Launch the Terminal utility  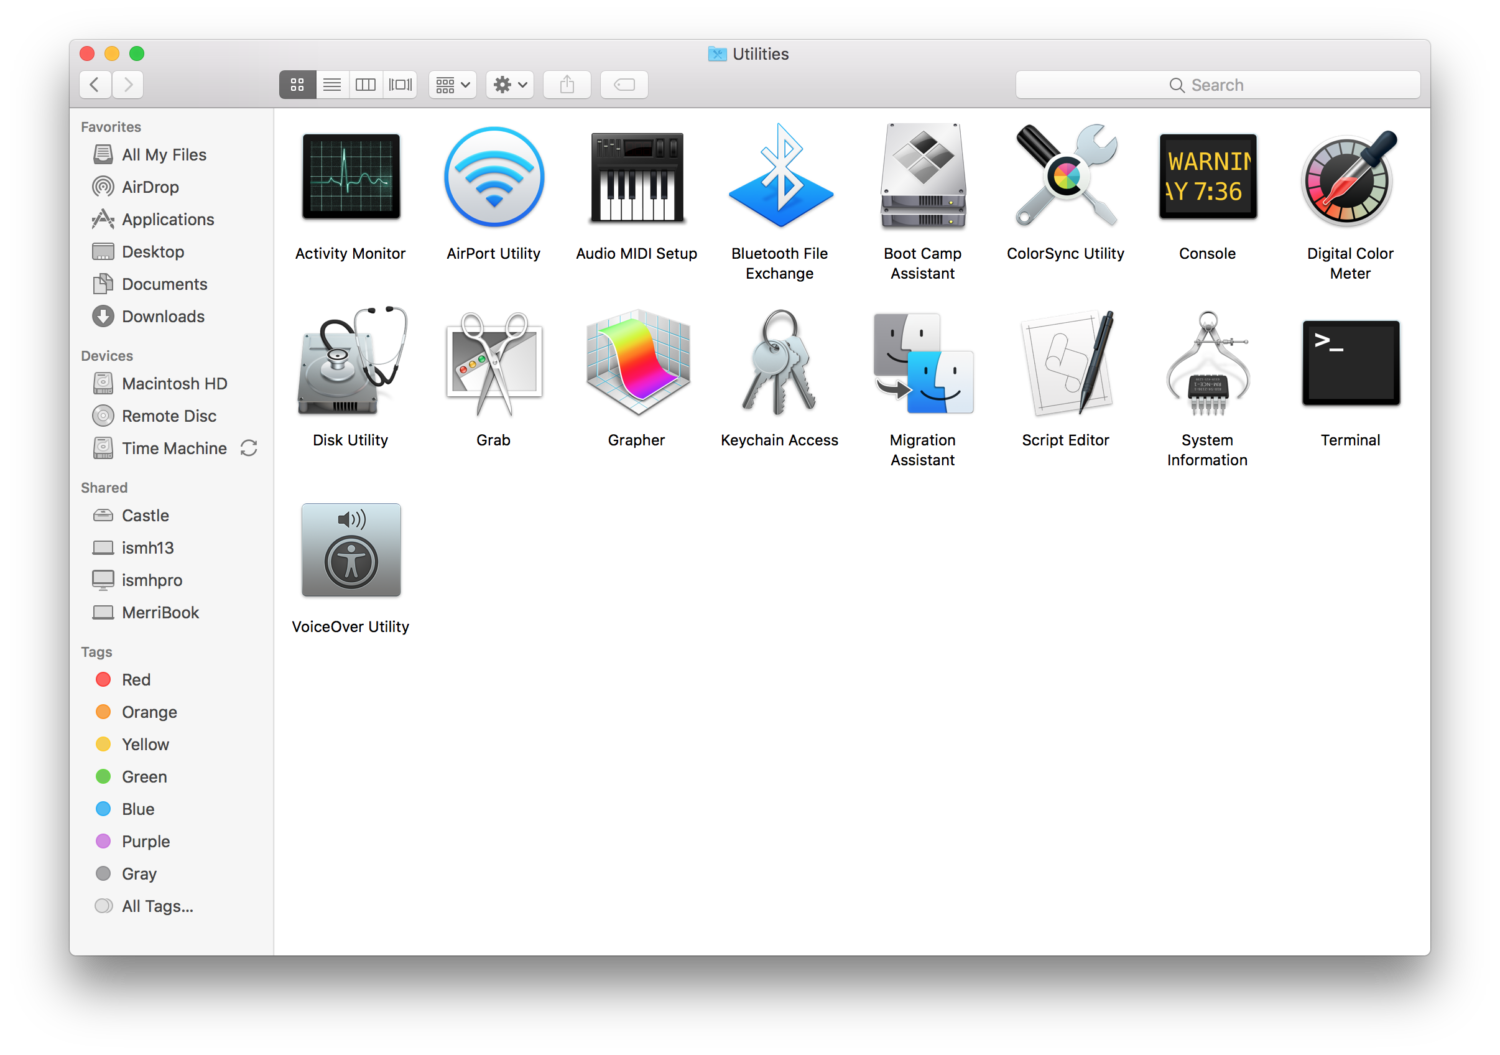click(x=1350, y=363)
